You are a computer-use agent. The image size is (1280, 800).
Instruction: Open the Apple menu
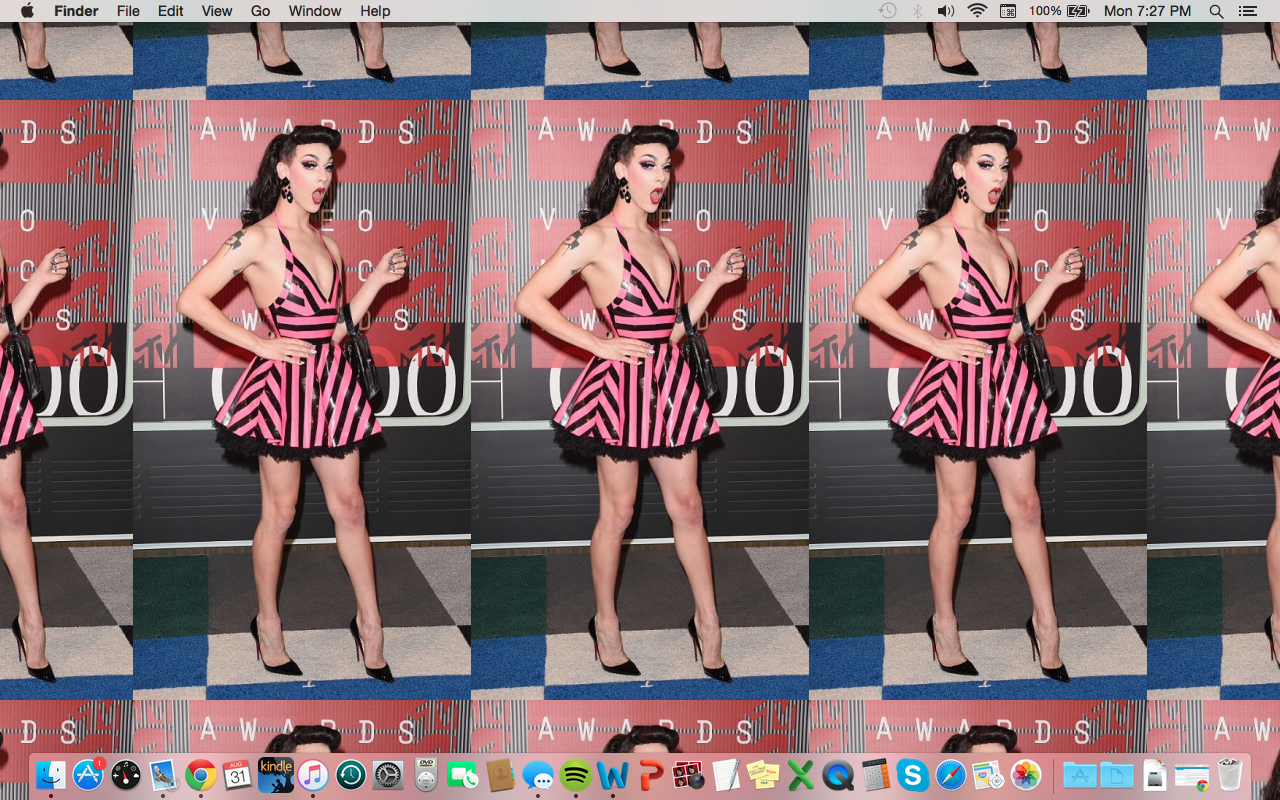[x=27, y=11]
